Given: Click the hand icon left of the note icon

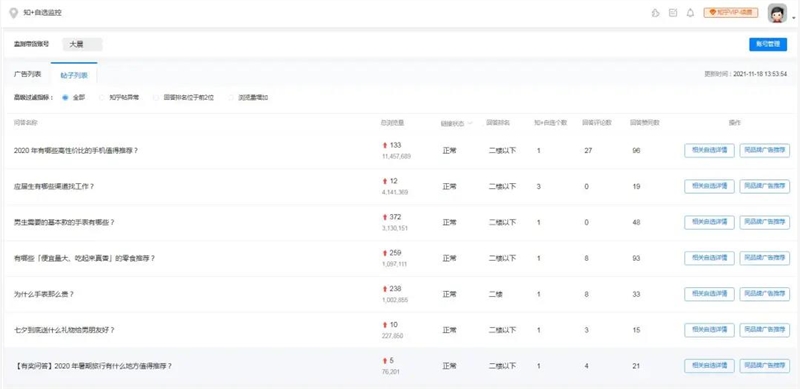Looking at the screenshot, I should (x=656, y=13).
